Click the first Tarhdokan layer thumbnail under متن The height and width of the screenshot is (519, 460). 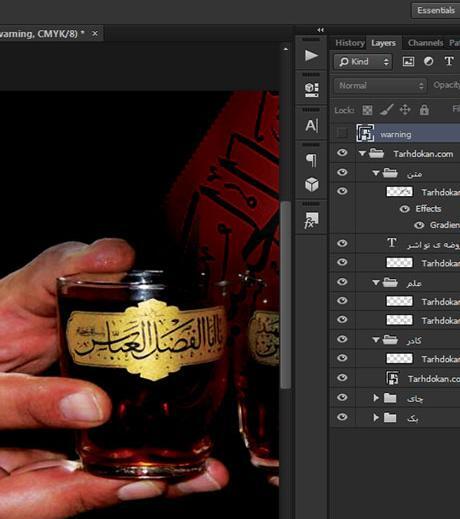click(x=399, y=191)
